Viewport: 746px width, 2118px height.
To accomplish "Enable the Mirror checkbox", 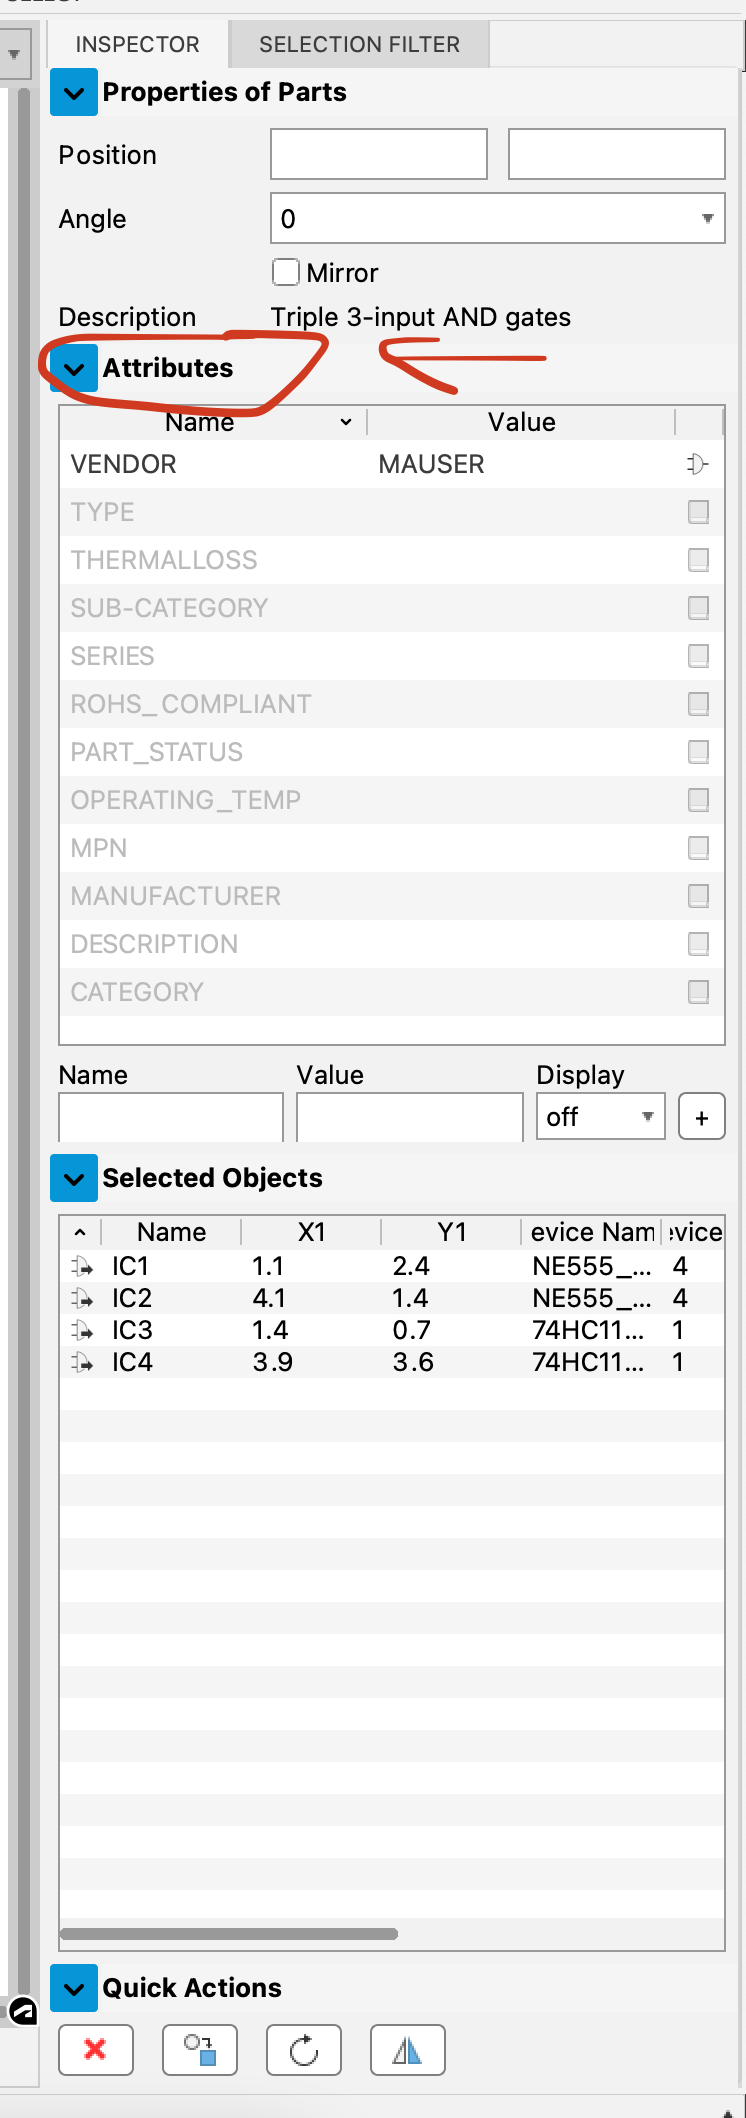I will [285, 271].
